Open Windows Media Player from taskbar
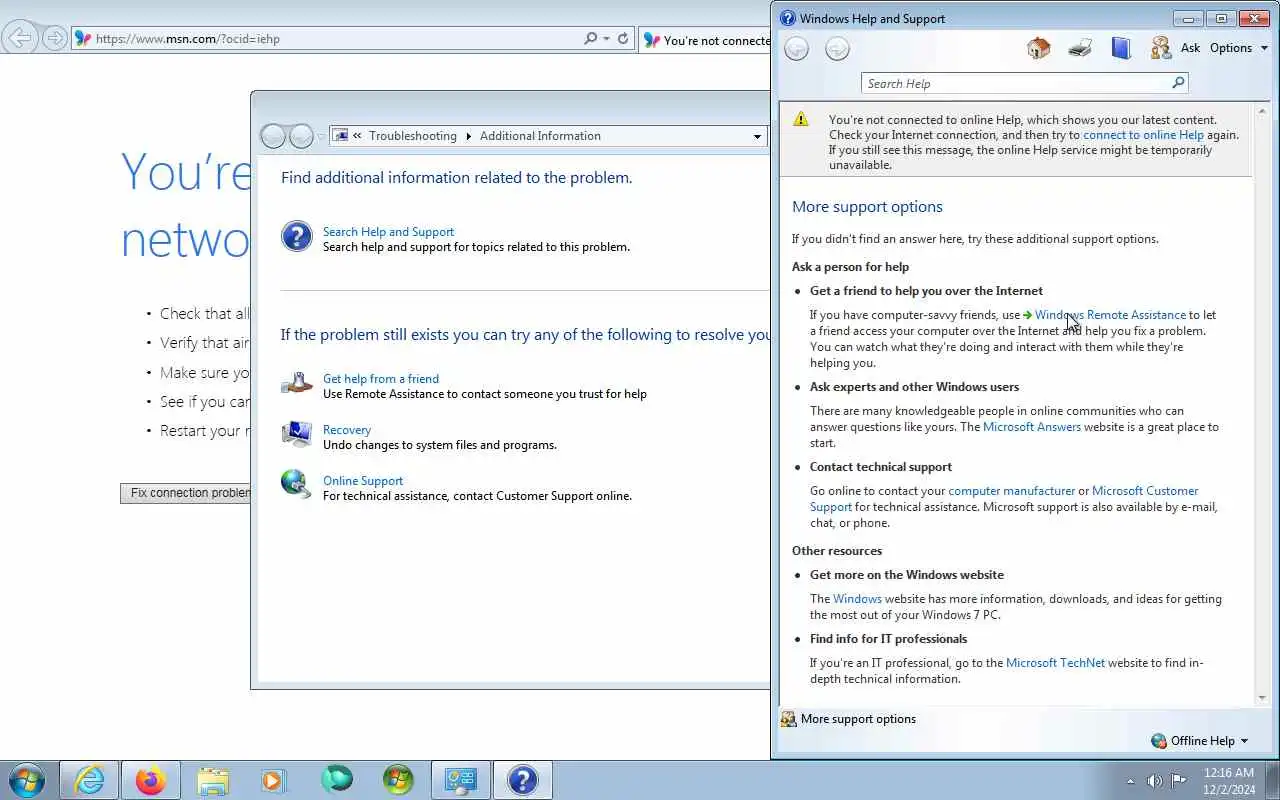This screenshot has height=800, width=1280. tap(274, 780)
